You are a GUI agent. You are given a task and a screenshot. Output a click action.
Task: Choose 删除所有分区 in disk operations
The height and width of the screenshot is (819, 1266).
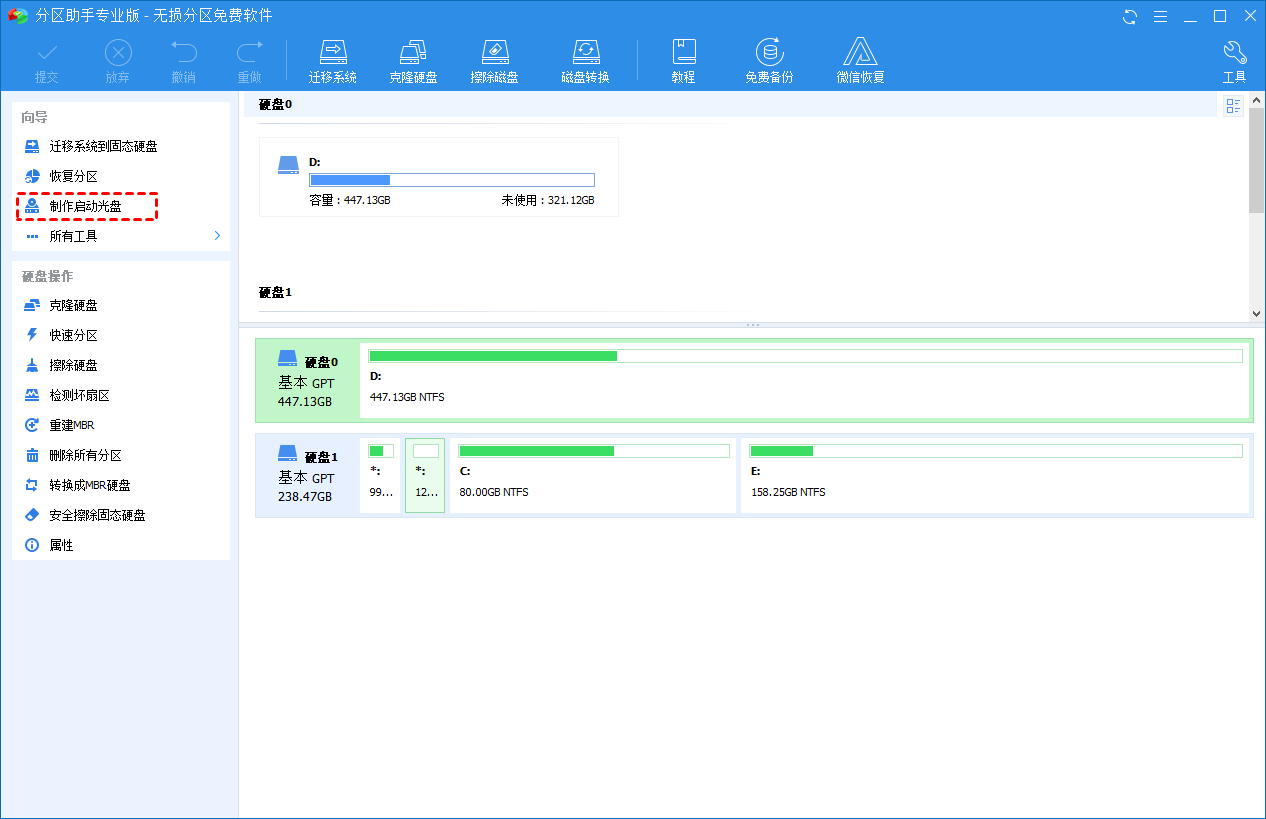pyautogui.click(x=73, y=455)
